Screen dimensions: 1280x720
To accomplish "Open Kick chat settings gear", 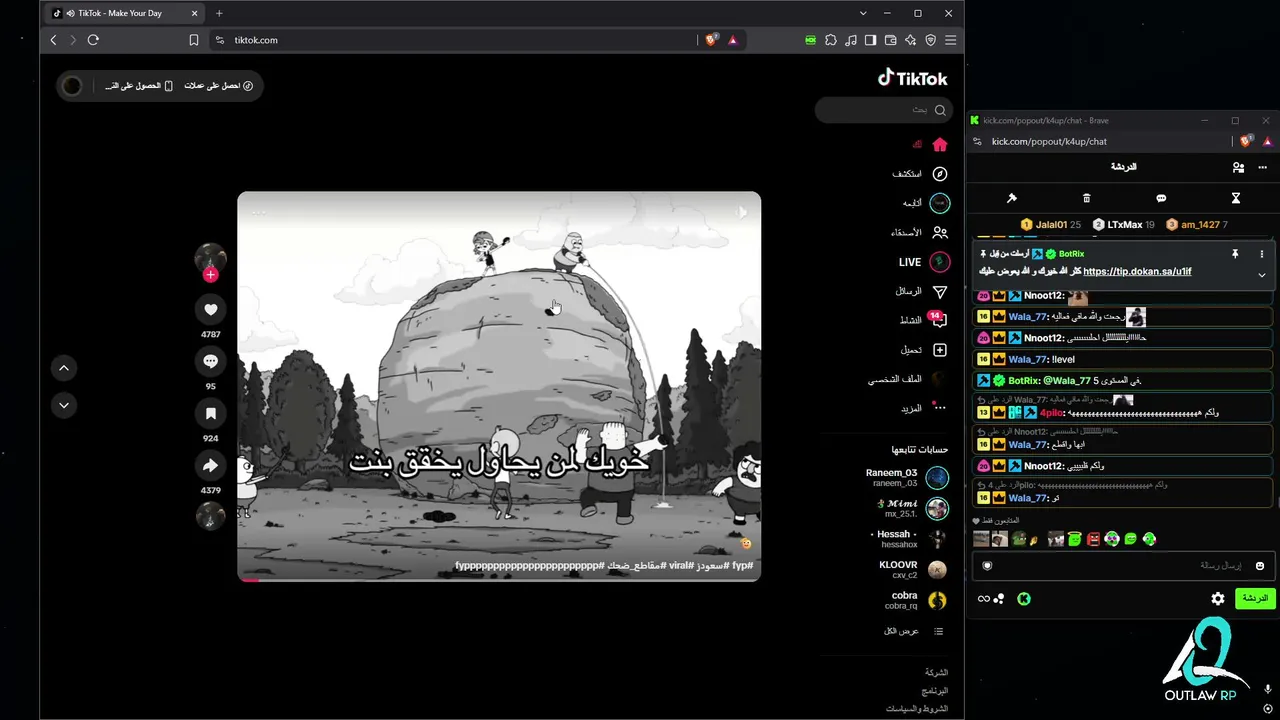I will (1218, 599).
